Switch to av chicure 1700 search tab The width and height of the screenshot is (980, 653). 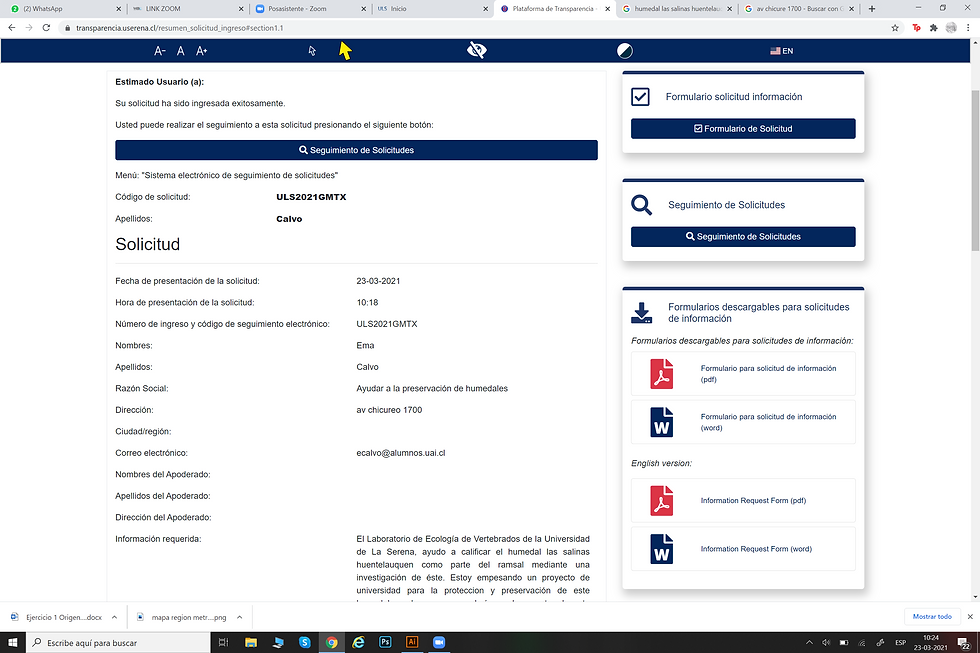coord(798,9)
